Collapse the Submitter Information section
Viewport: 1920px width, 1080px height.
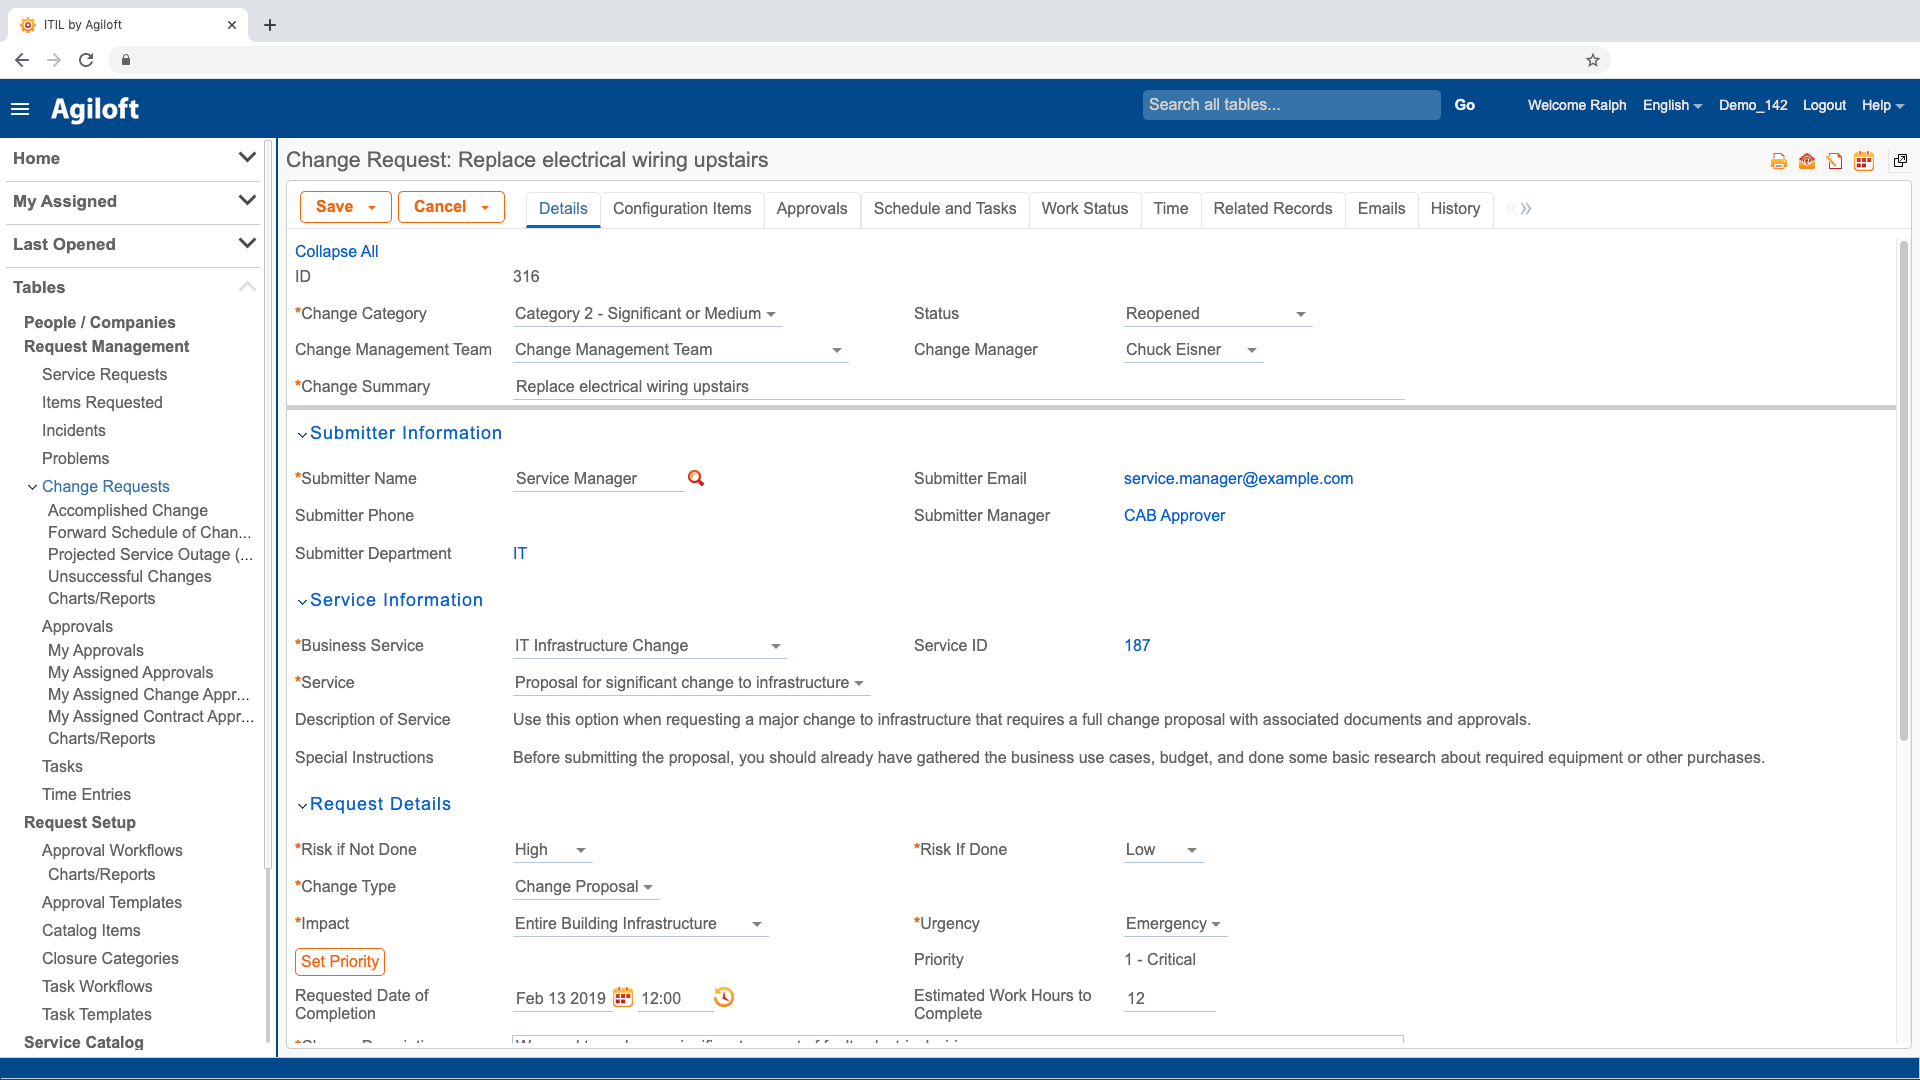click(x=302, y=434)
